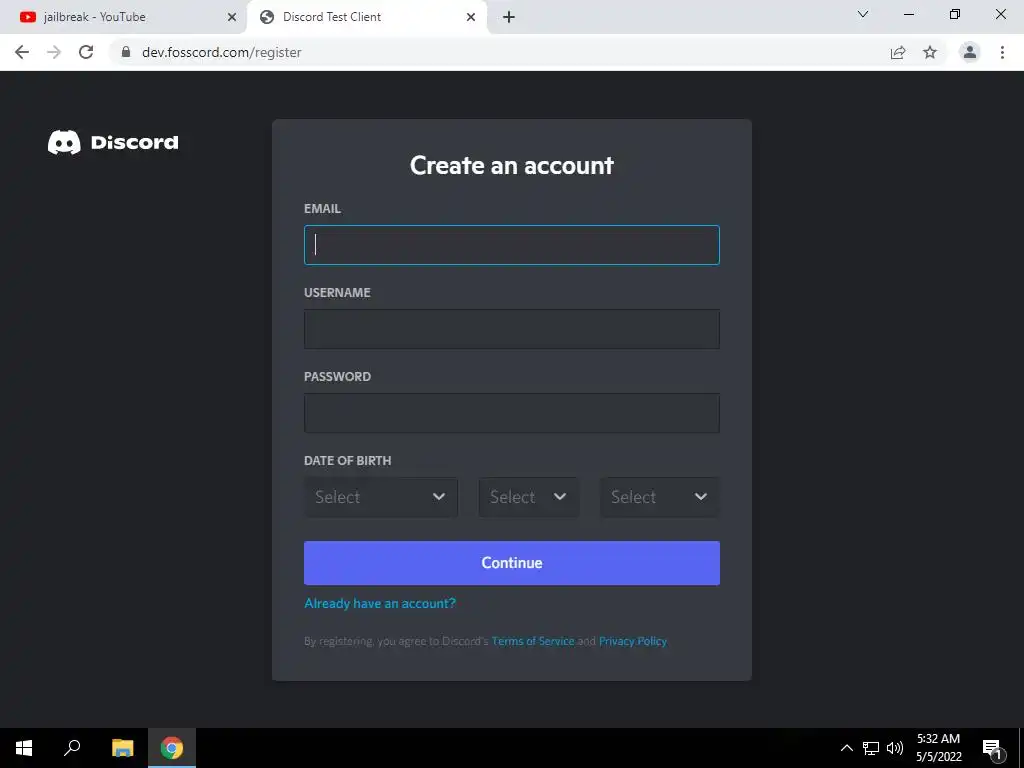
Task: Reload the page with the refresh icon
Action: tap(86, 52)
